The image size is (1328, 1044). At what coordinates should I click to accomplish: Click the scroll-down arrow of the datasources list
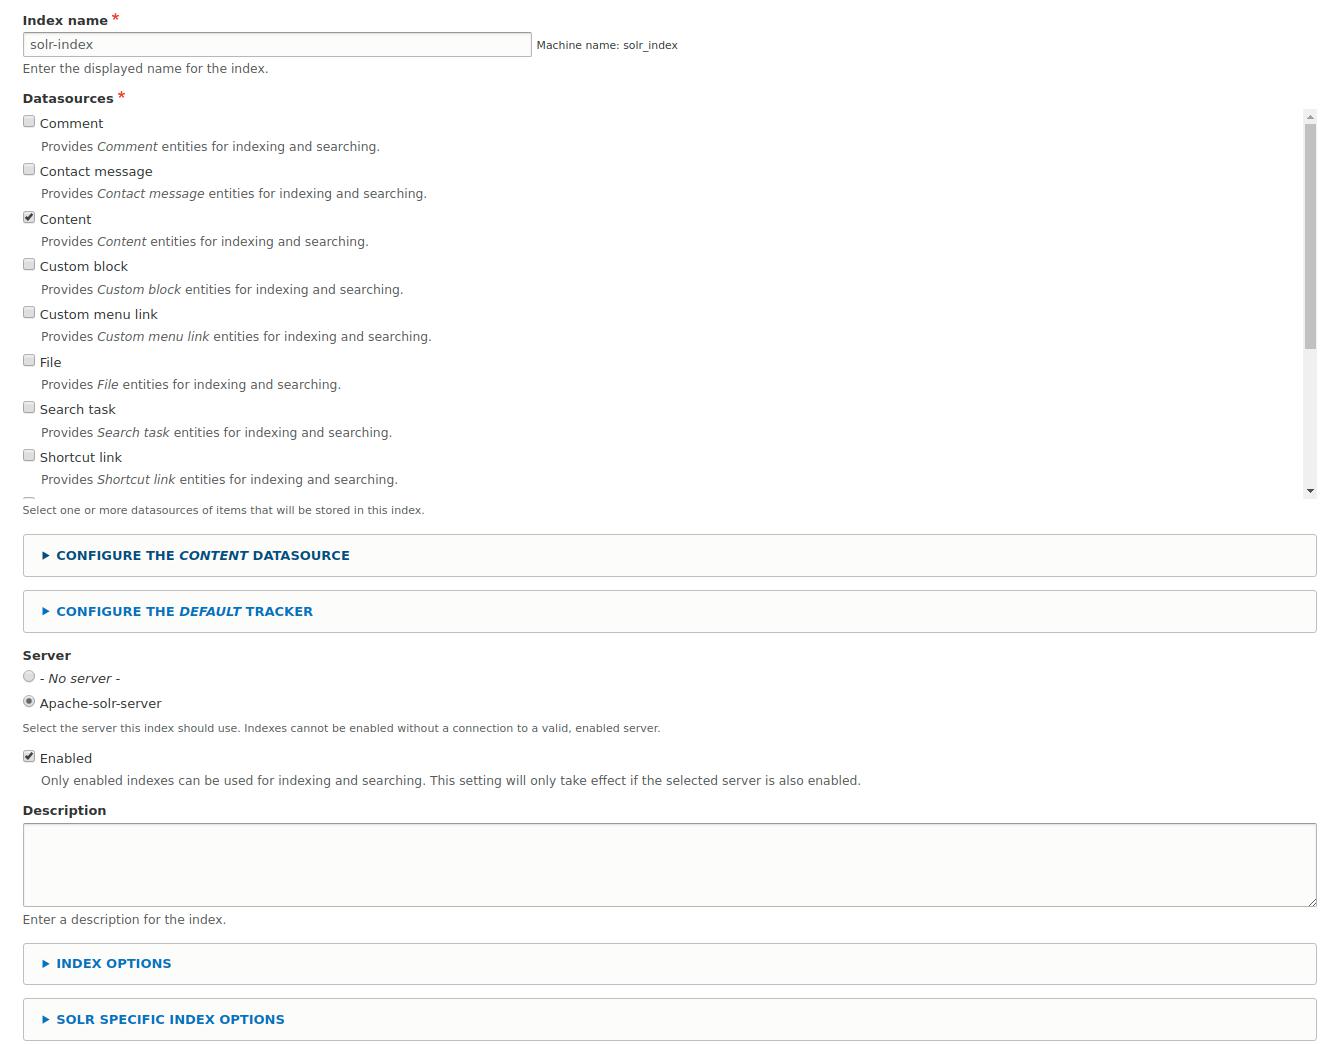tap(1310, 489)
